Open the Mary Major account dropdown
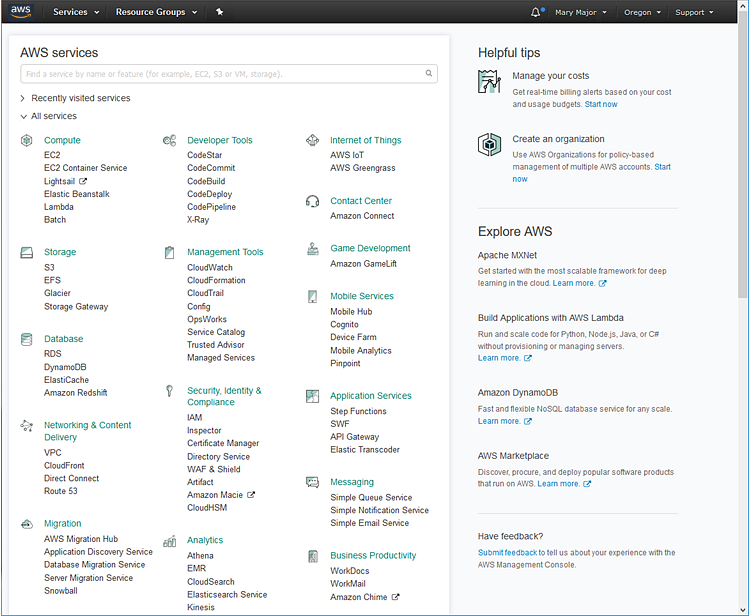Viewport: 749px width, 616px height. (x=581, y=12)
